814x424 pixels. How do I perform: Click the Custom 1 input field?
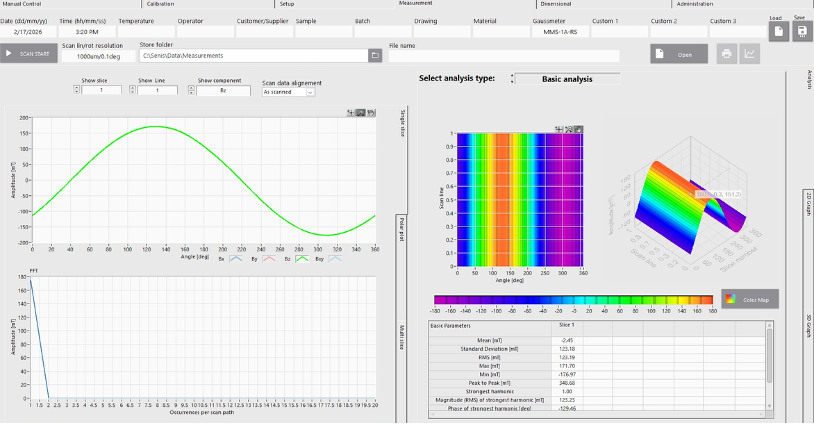click(619, 32)
